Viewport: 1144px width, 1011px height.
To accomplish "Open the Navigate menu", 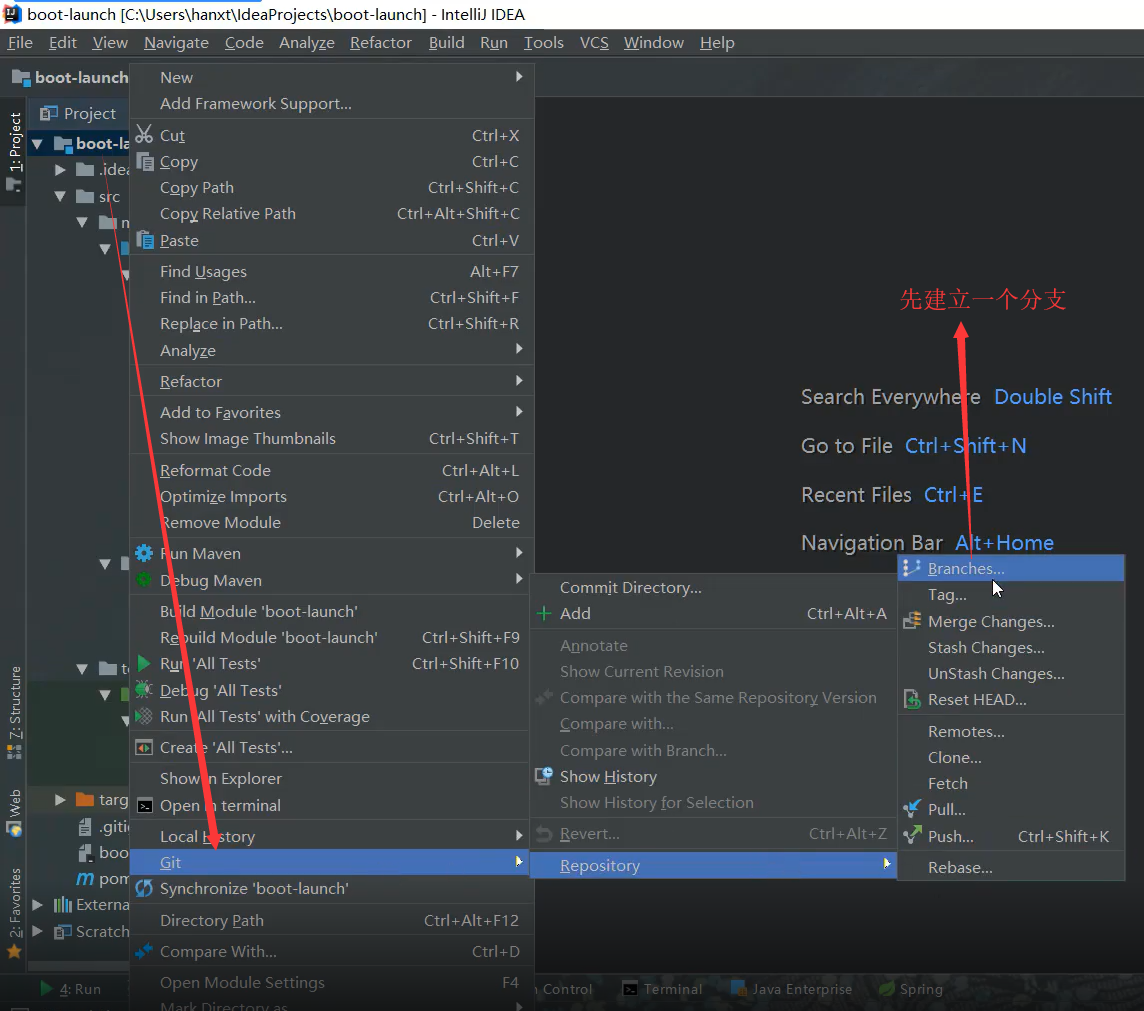I will (176, 42).
